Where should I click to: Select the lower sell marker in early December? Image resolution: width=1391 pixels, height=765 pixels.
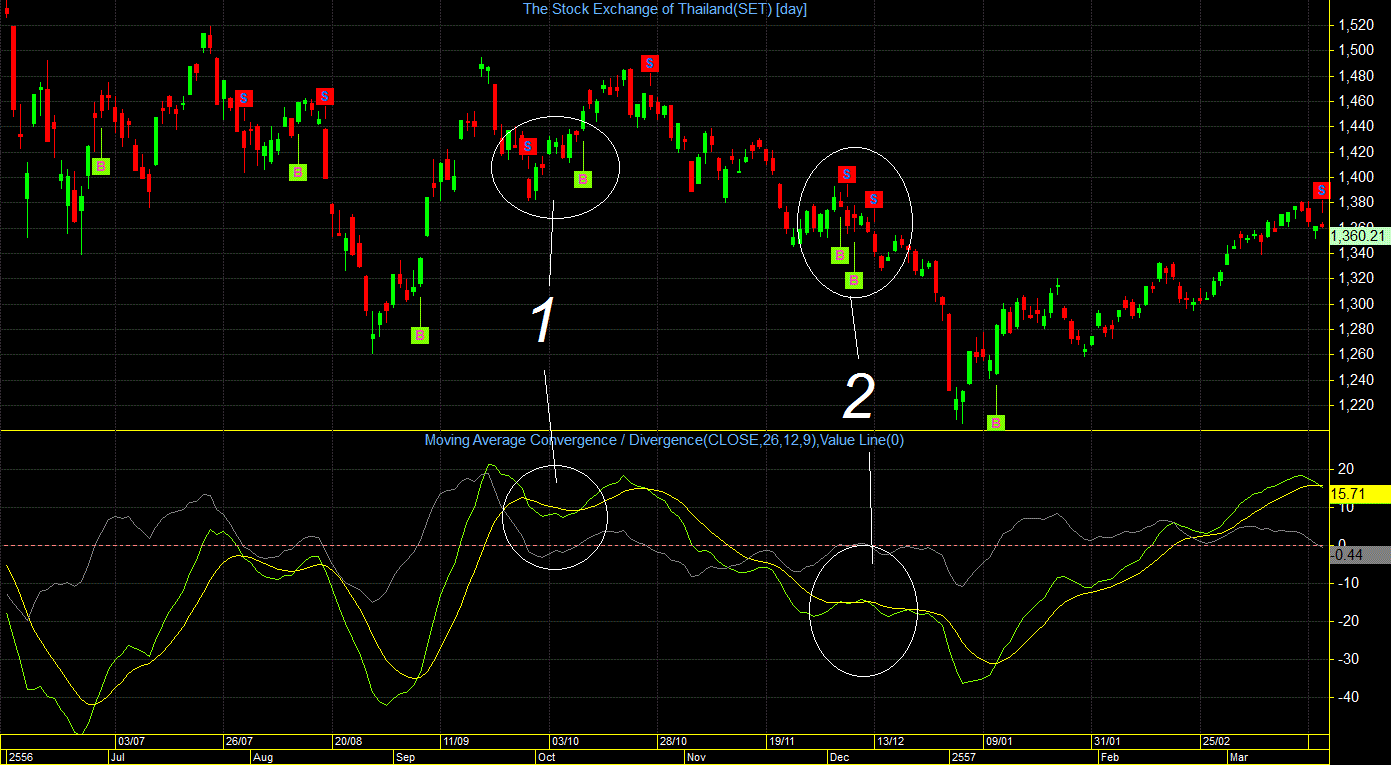(x=874, y=199)
